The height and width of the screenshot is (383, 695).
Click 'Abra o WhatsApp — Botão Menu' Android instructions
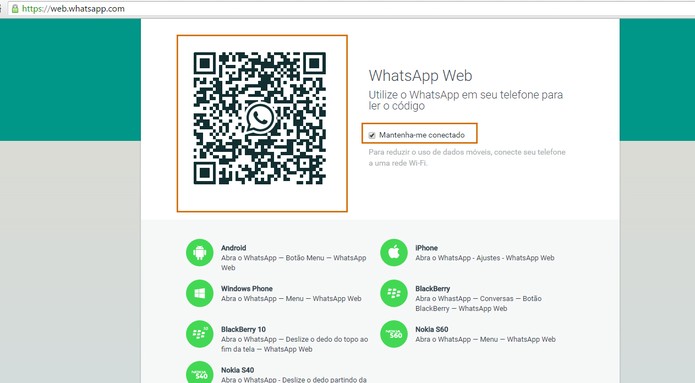click(293, 263)
